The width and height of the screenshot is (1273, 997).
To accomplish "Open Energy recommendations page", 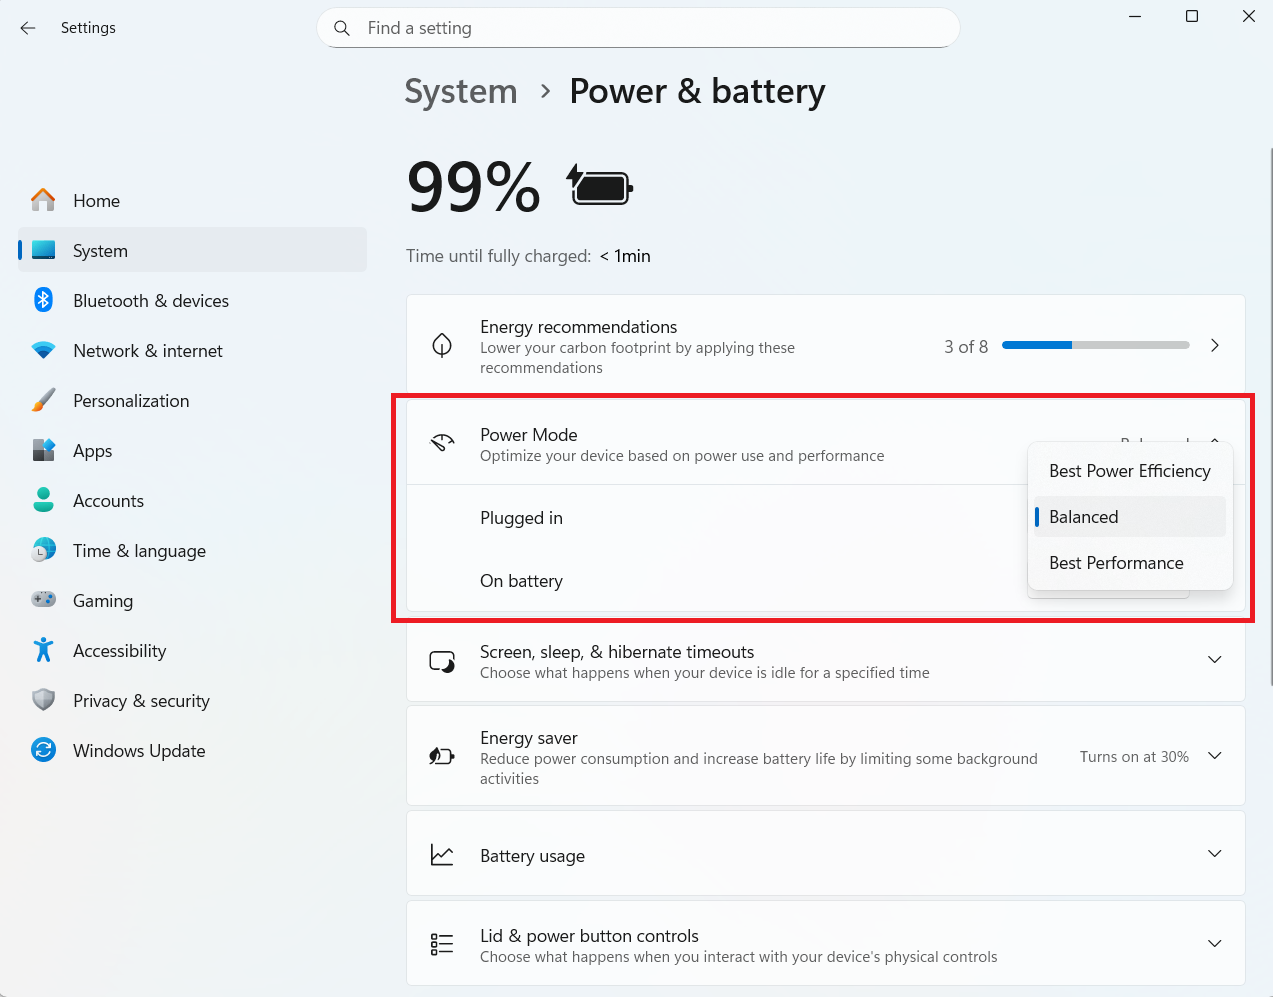I will 1214,346.
